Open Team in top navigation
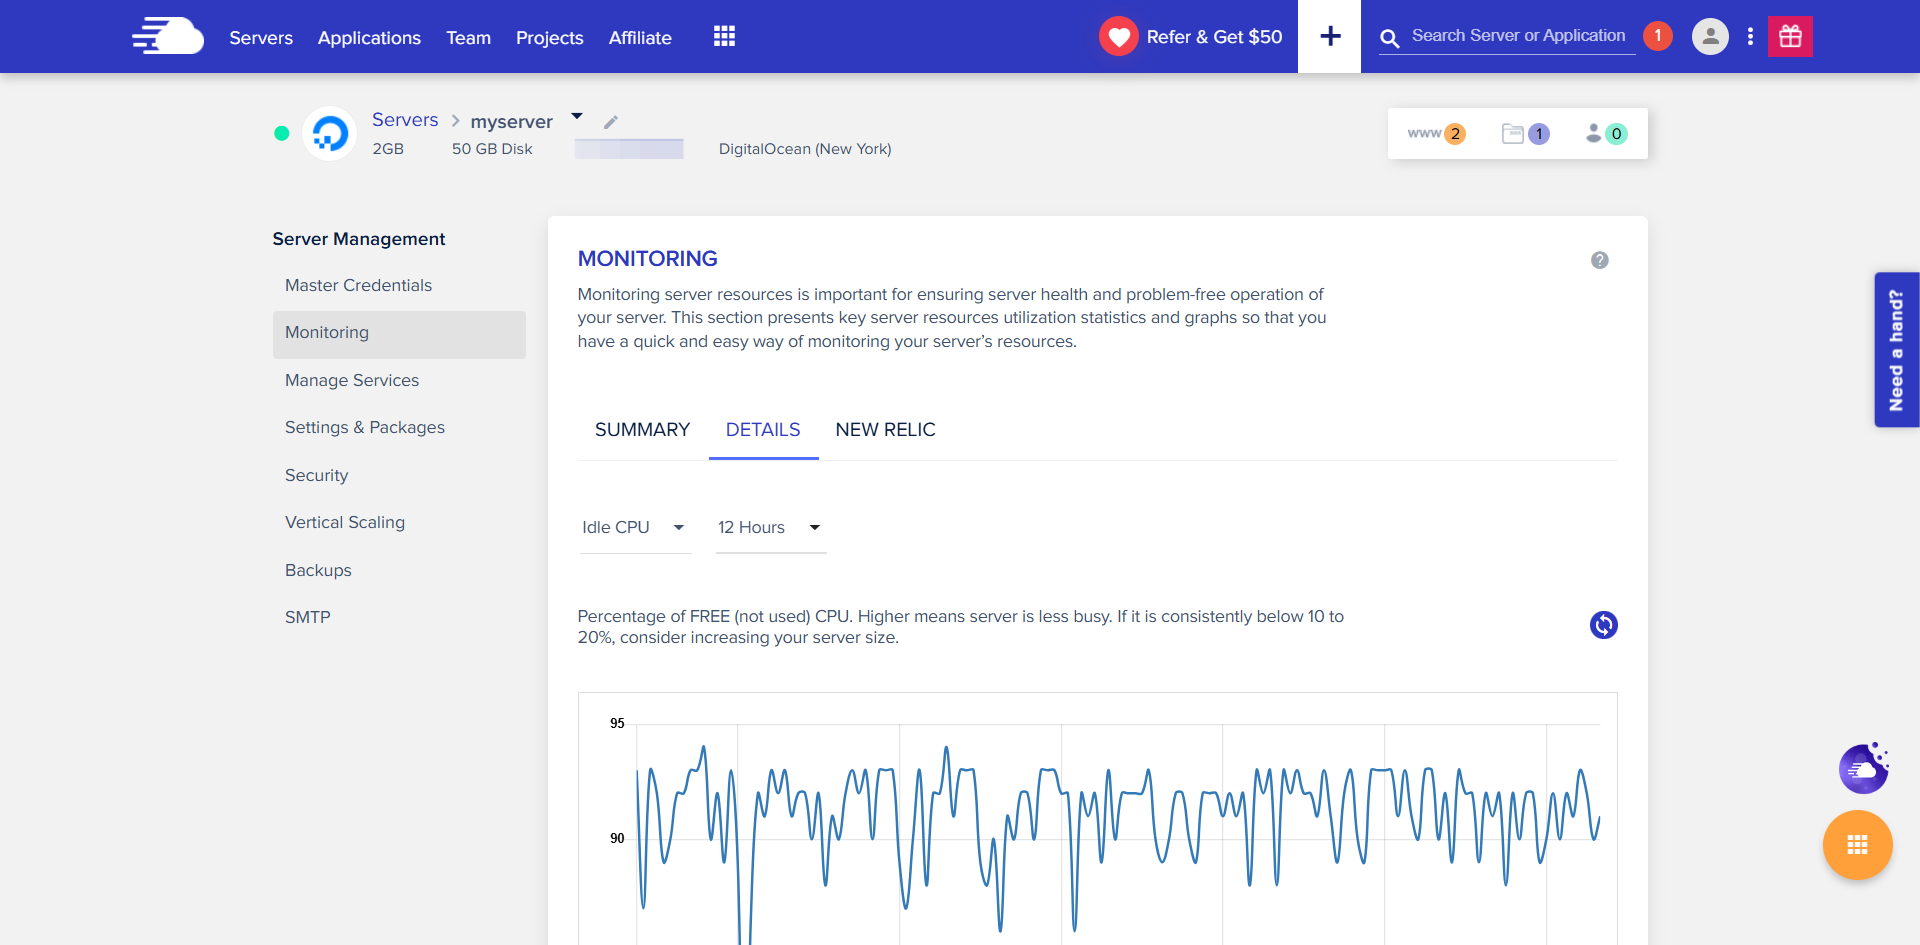 click(x=468, y=38)
